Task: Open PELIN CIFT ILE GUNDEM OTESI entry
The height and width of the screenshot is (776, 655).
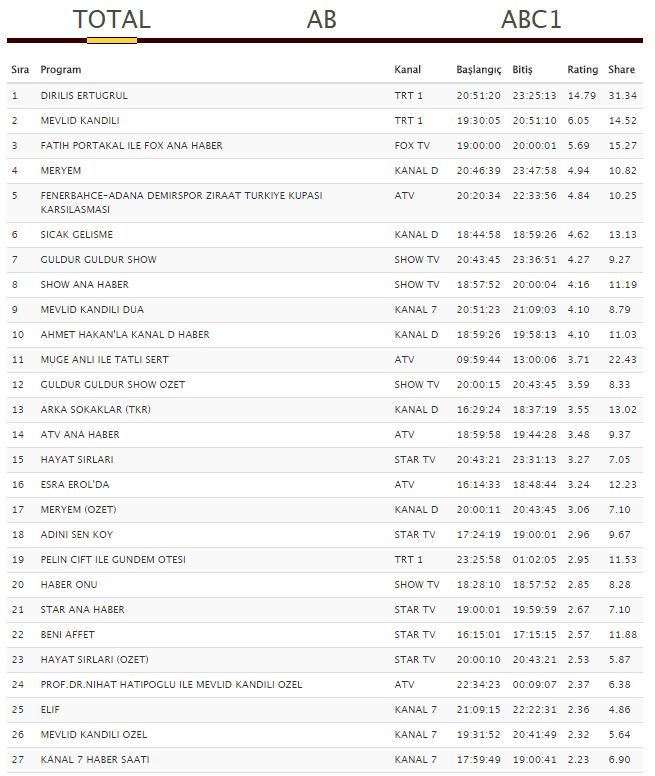Action: [113, 560]
